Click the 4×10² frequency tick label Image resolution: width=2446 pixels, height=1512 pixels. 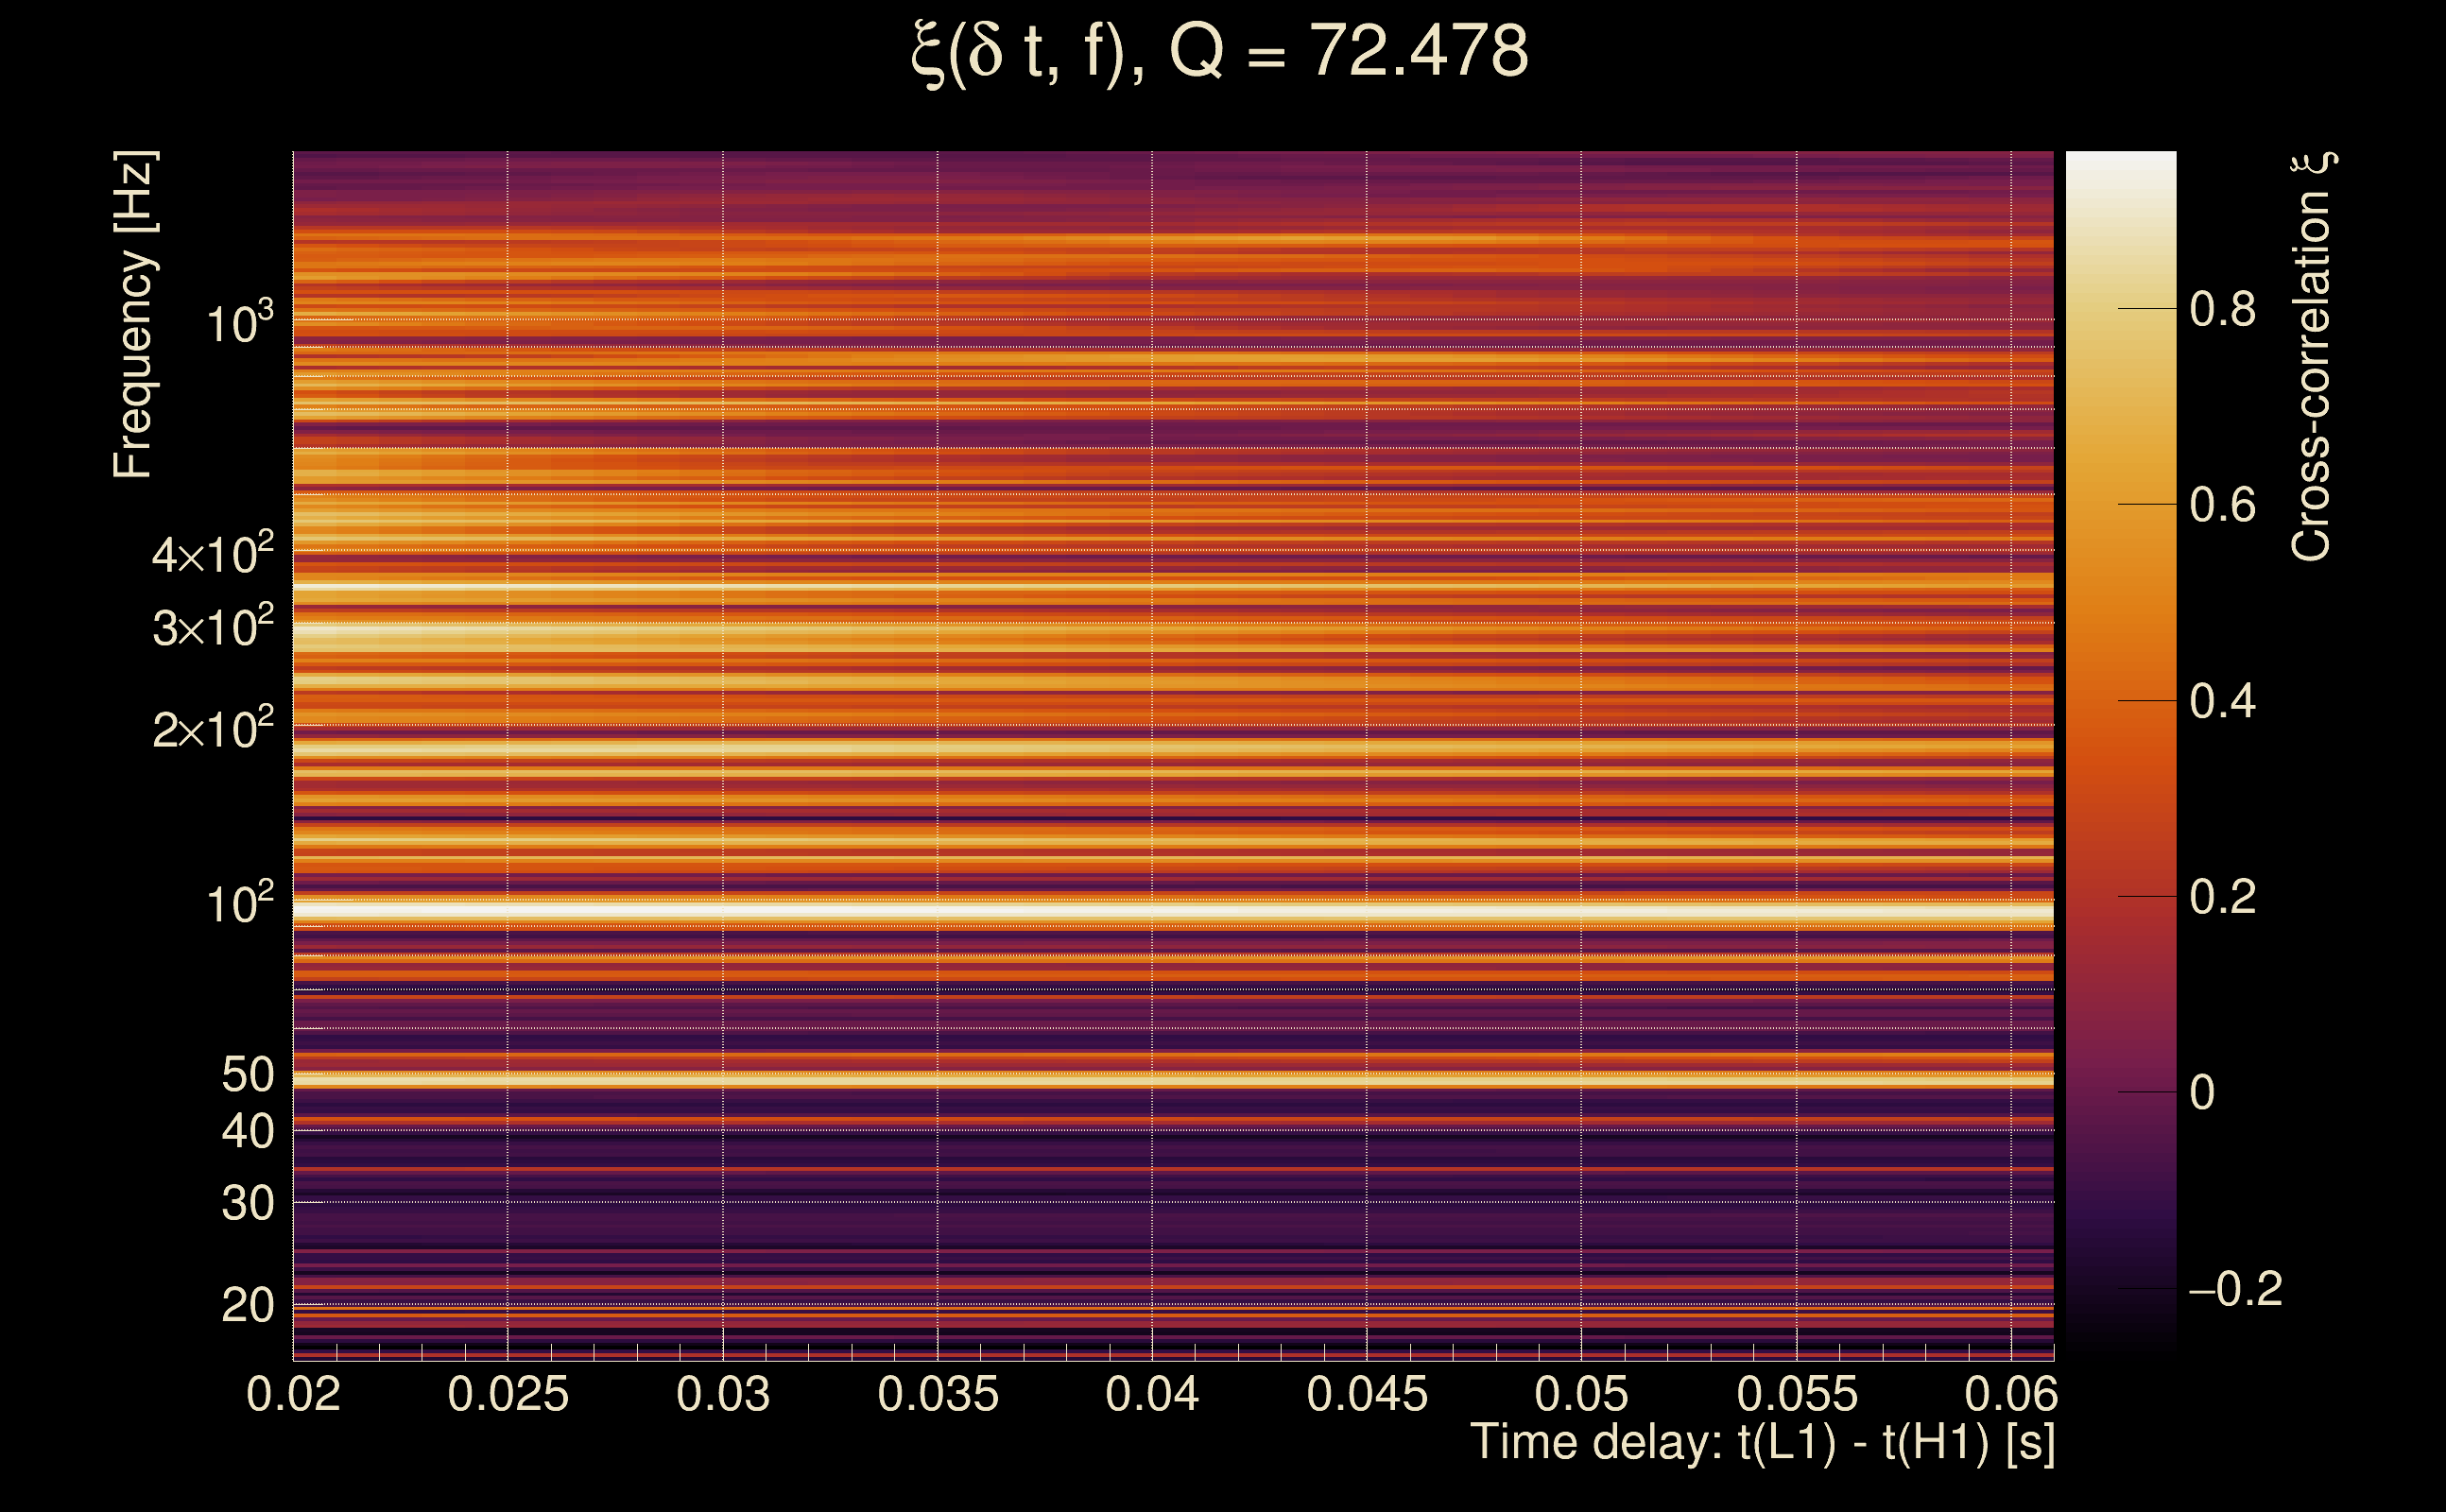point(212,554)
